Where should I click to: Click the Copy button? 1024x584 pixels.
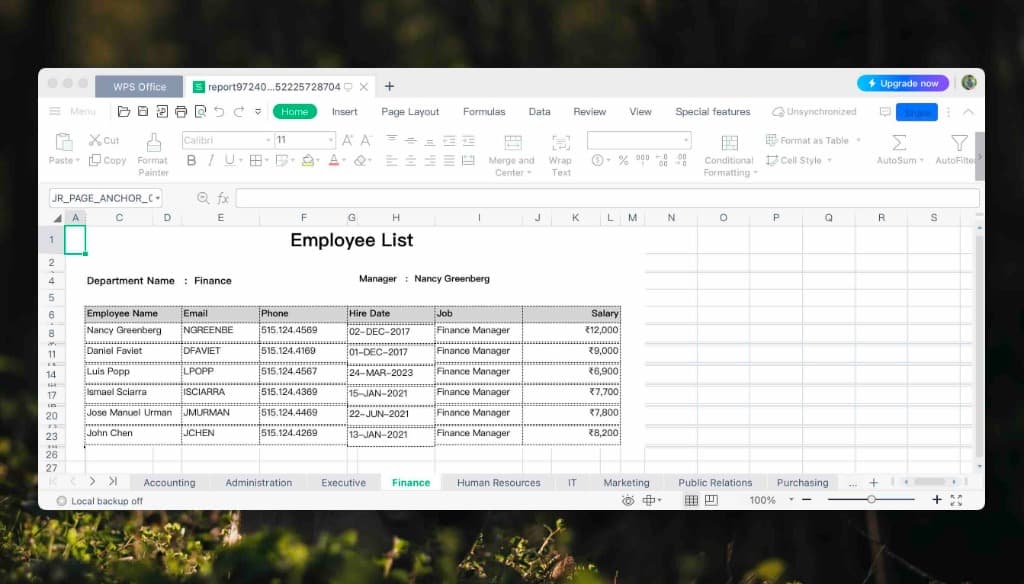pos(108,160)
